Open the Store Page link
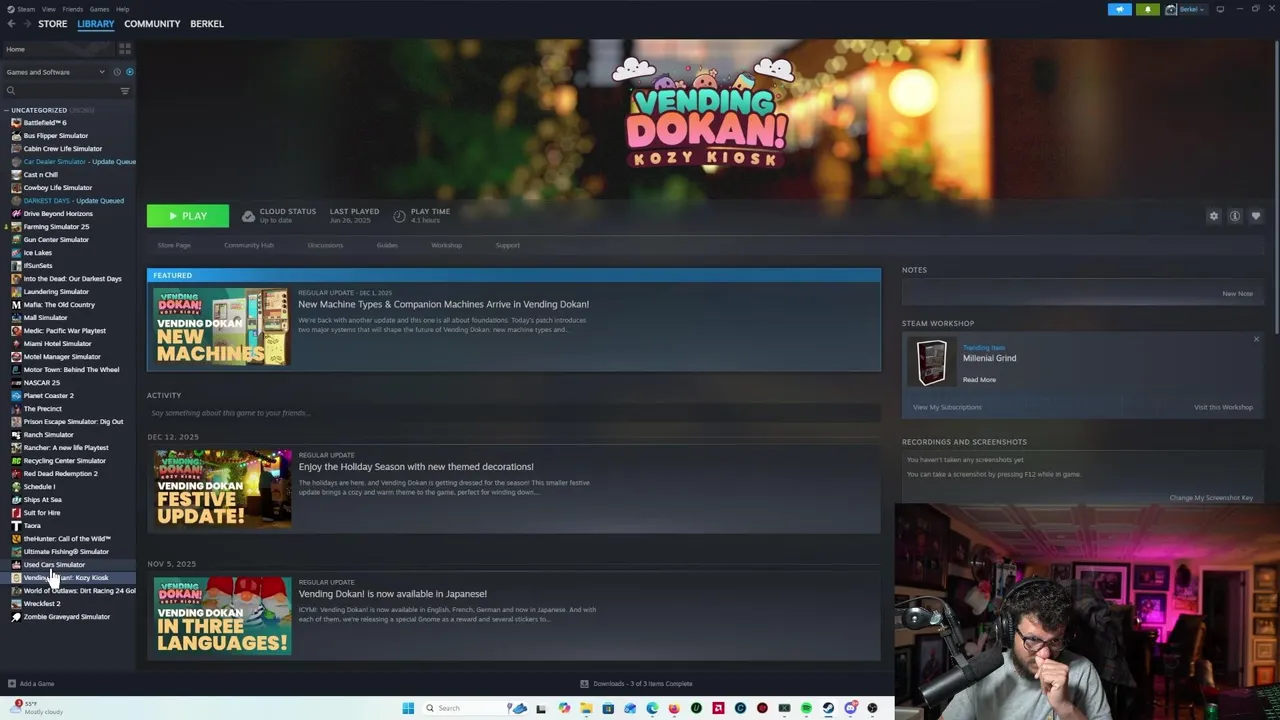The height and width of the screenshot is (720, 1280). pyautogui.click(x=174, y=245)
